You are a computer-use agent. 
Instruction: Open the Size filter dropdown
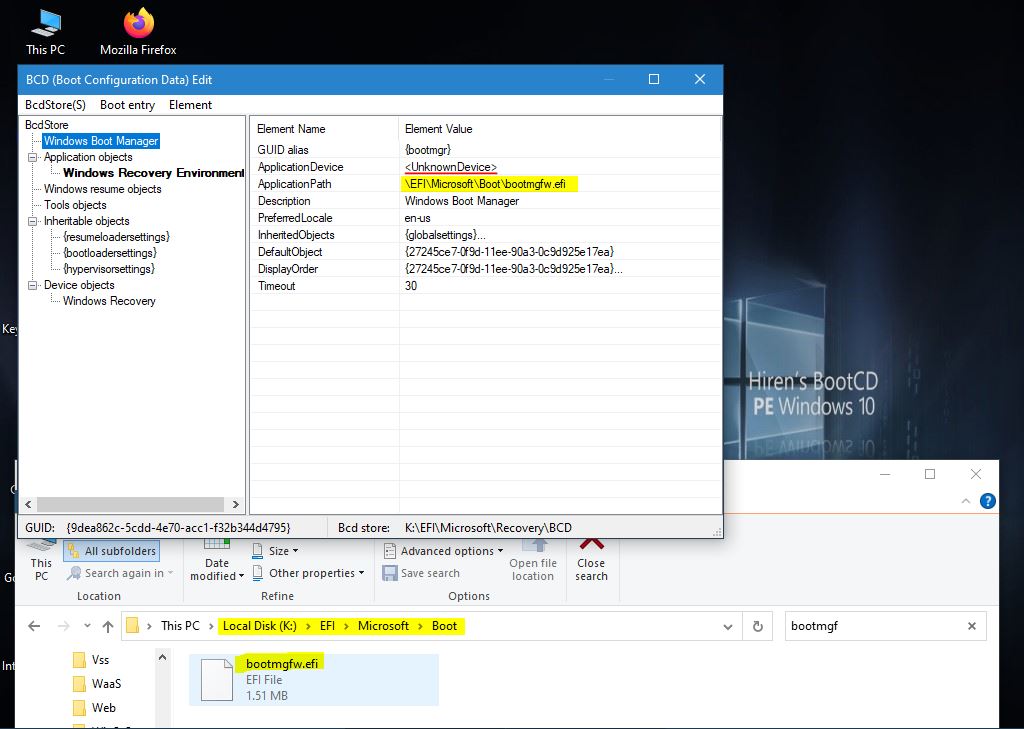[x=276, y=551]
